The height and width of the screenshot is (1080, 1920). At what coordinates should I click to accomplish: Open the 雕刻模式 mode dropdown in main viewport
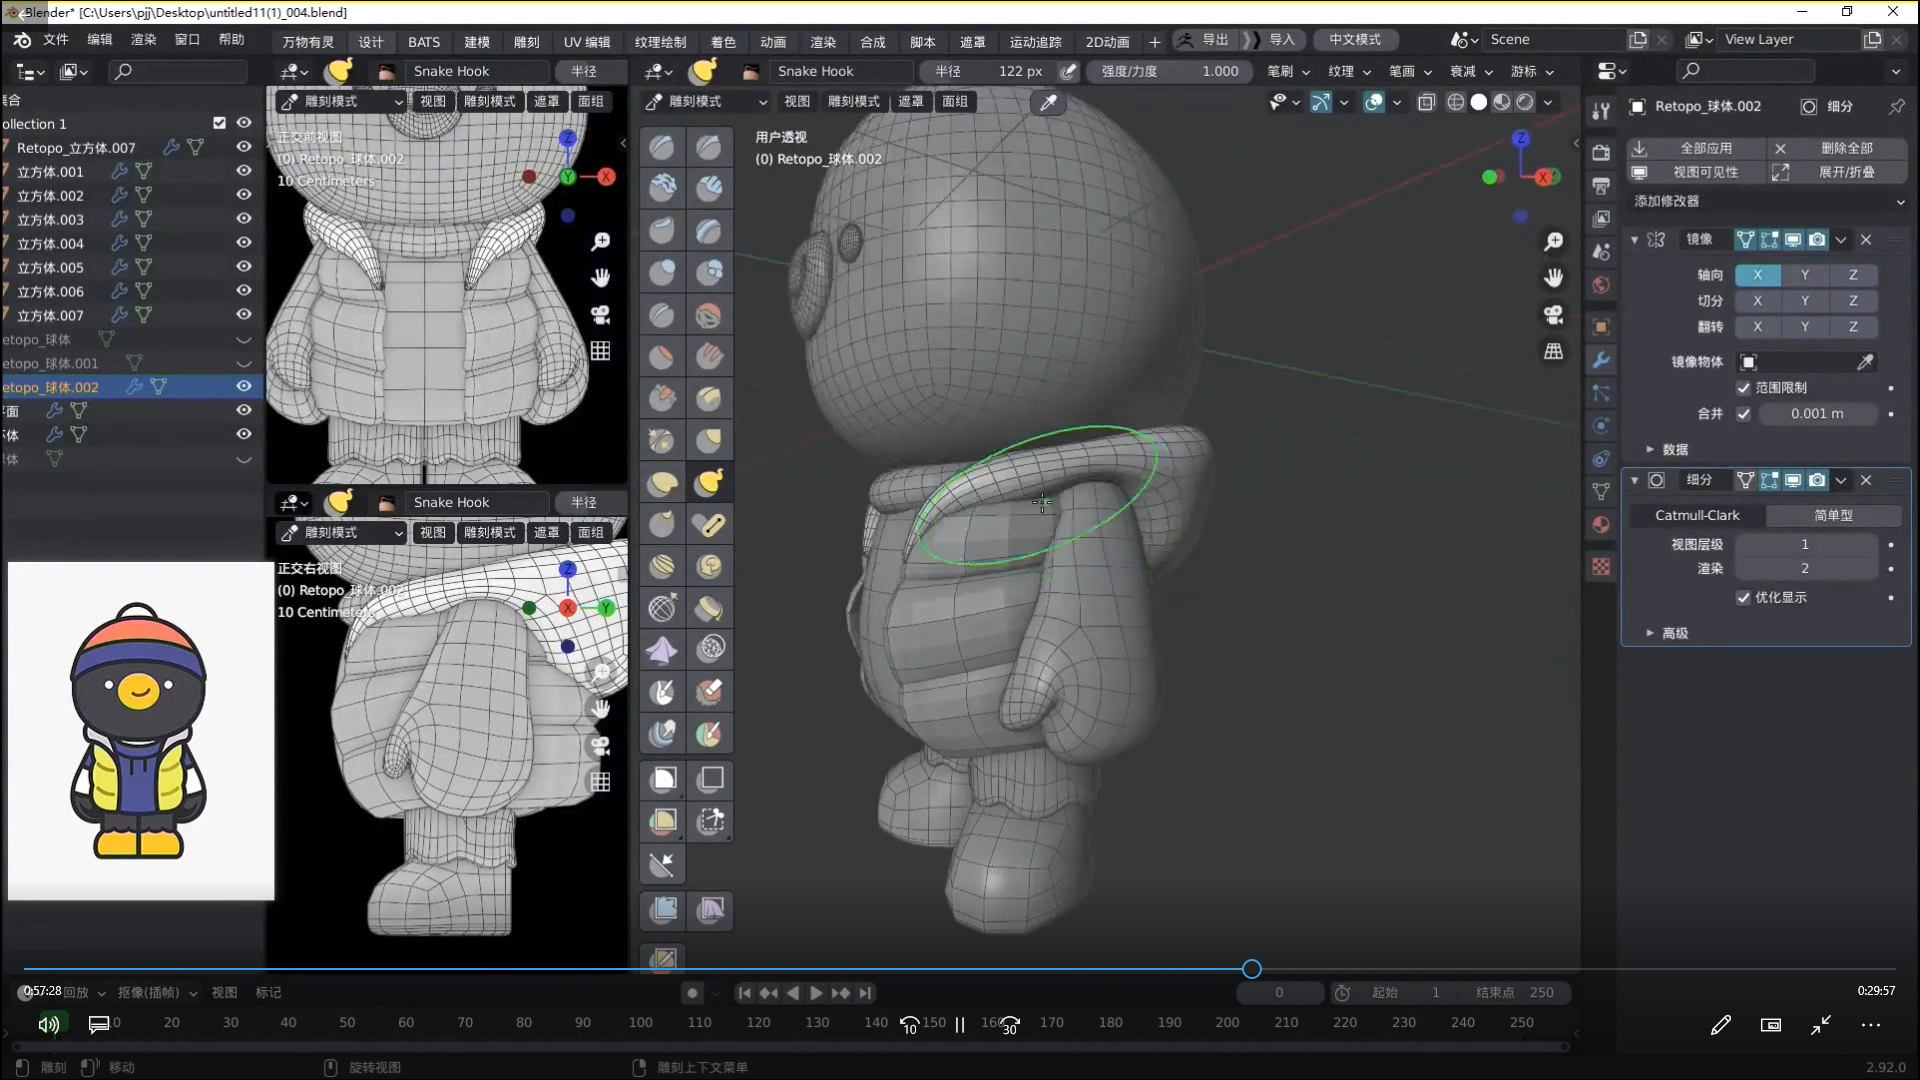[x=706, y=102]
